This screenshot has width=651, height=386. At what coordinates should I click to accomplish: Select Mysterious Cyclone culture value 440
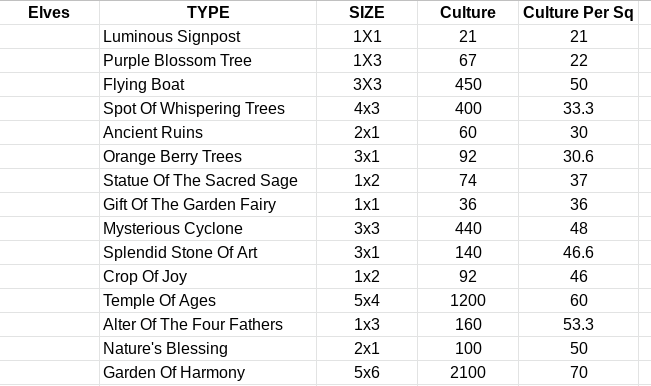click(x=468, y=229)
